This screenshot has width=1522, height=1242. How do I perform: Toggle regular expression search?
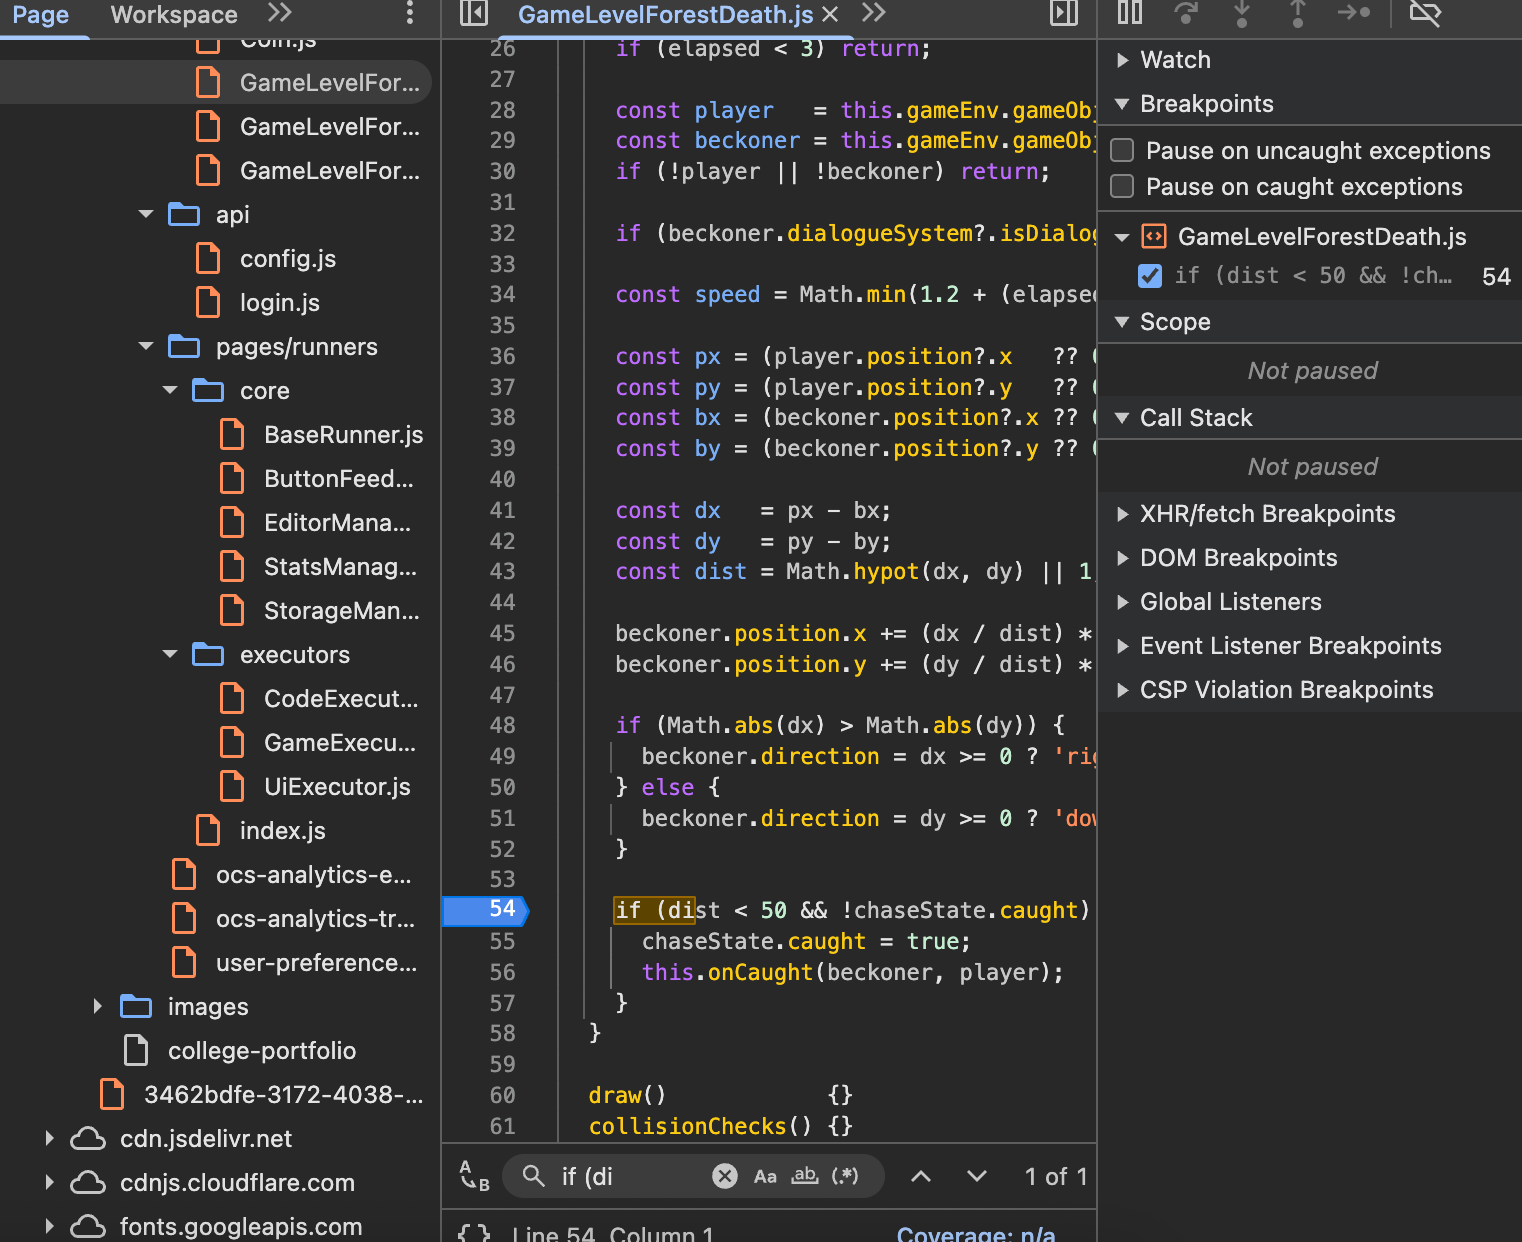click(x=845, y=1176)
